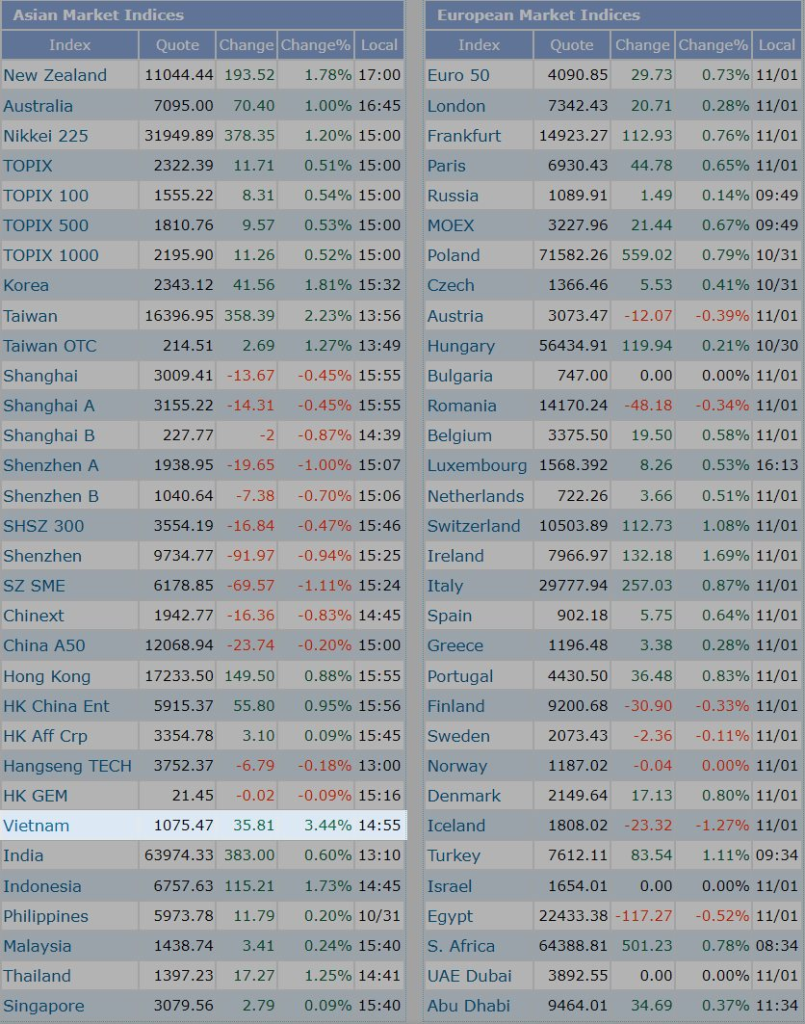Open the New Zealand index link
805x1024 pixels.
point(55,75)
